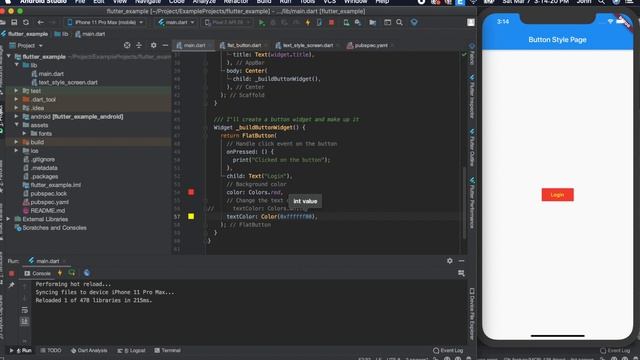This screenshot has height=360, width=640.
Task: Click hot restart green icon in Run panel
Action: [x=72, y=273]
